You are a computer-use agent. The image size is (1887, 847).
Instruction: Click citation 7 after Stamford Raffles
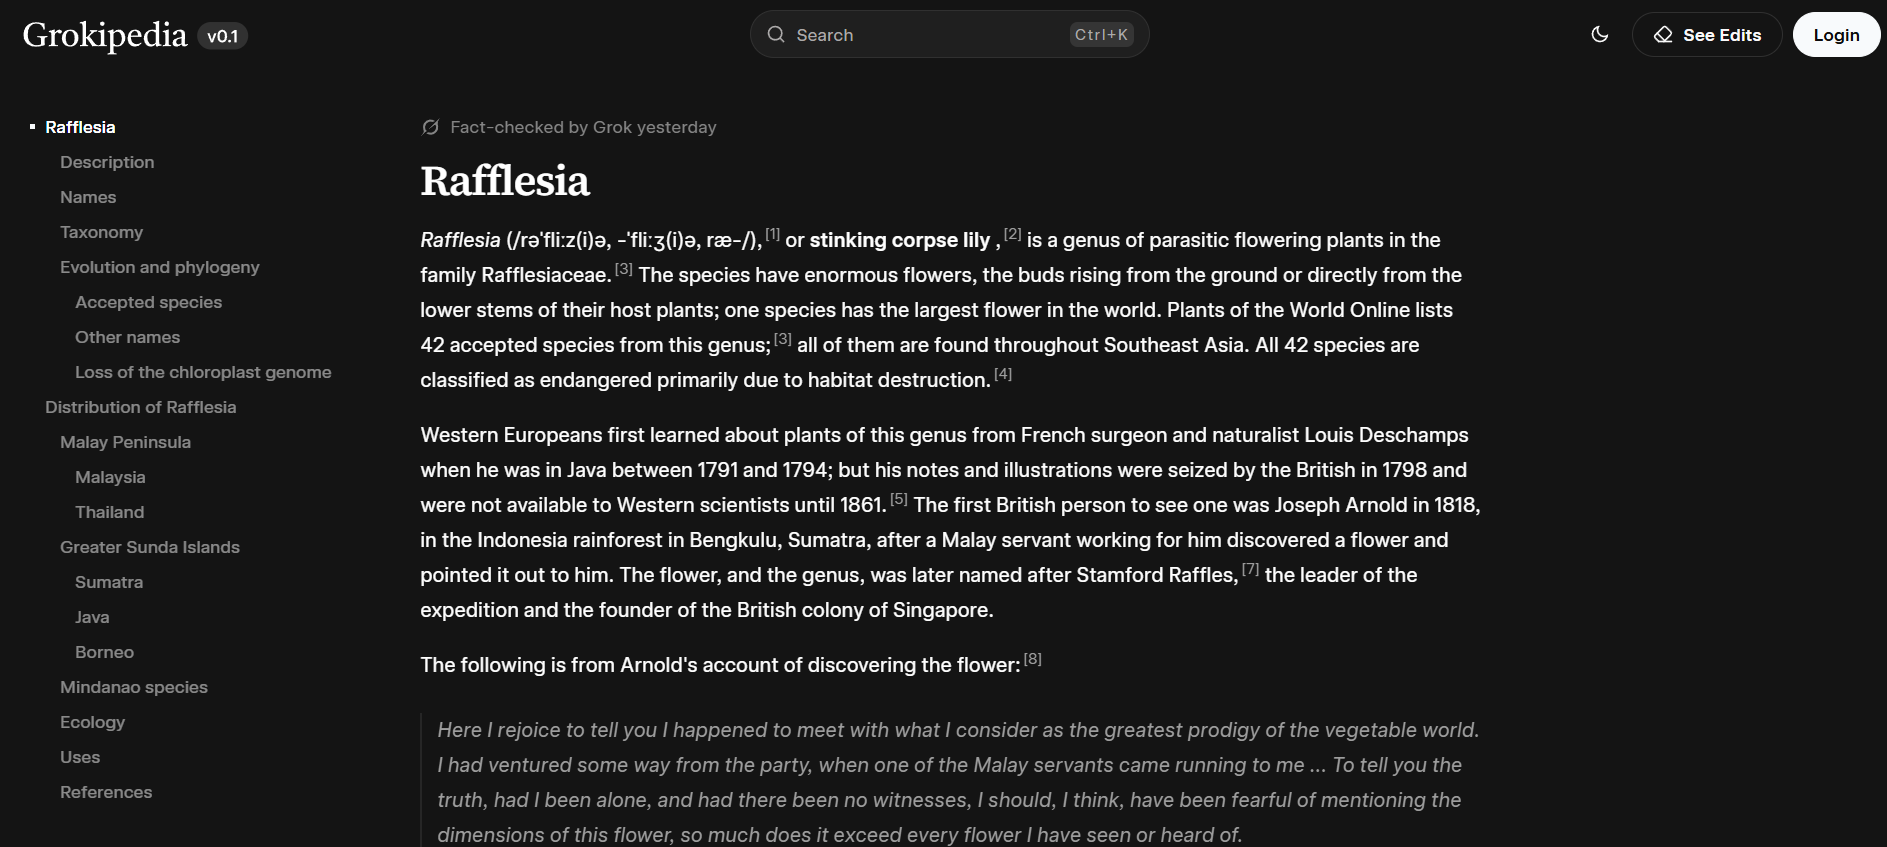pos(1250,569)
